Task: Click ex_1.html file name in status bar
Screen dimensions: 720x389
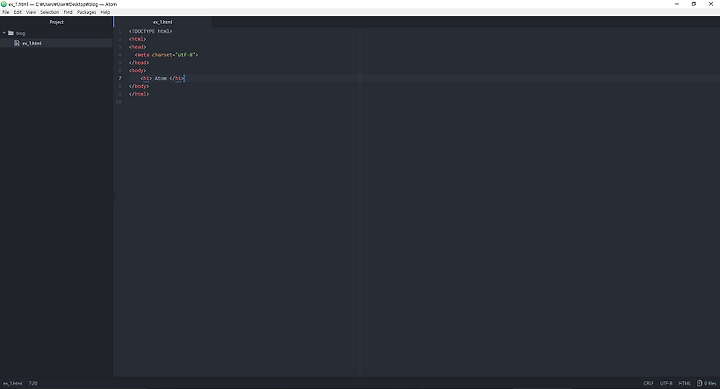Action: (x=13, y=383)
